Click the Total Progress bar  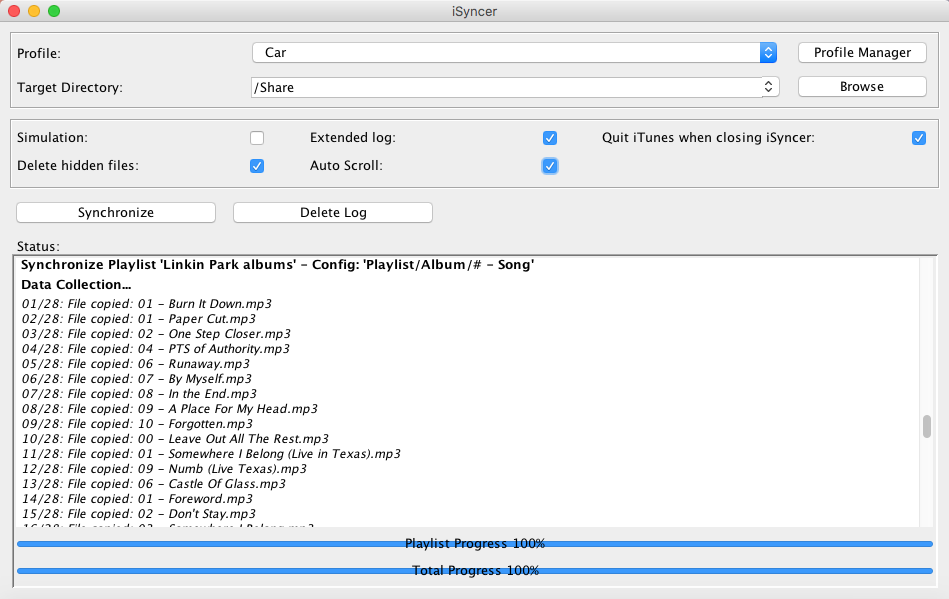(x=475, y=571)
